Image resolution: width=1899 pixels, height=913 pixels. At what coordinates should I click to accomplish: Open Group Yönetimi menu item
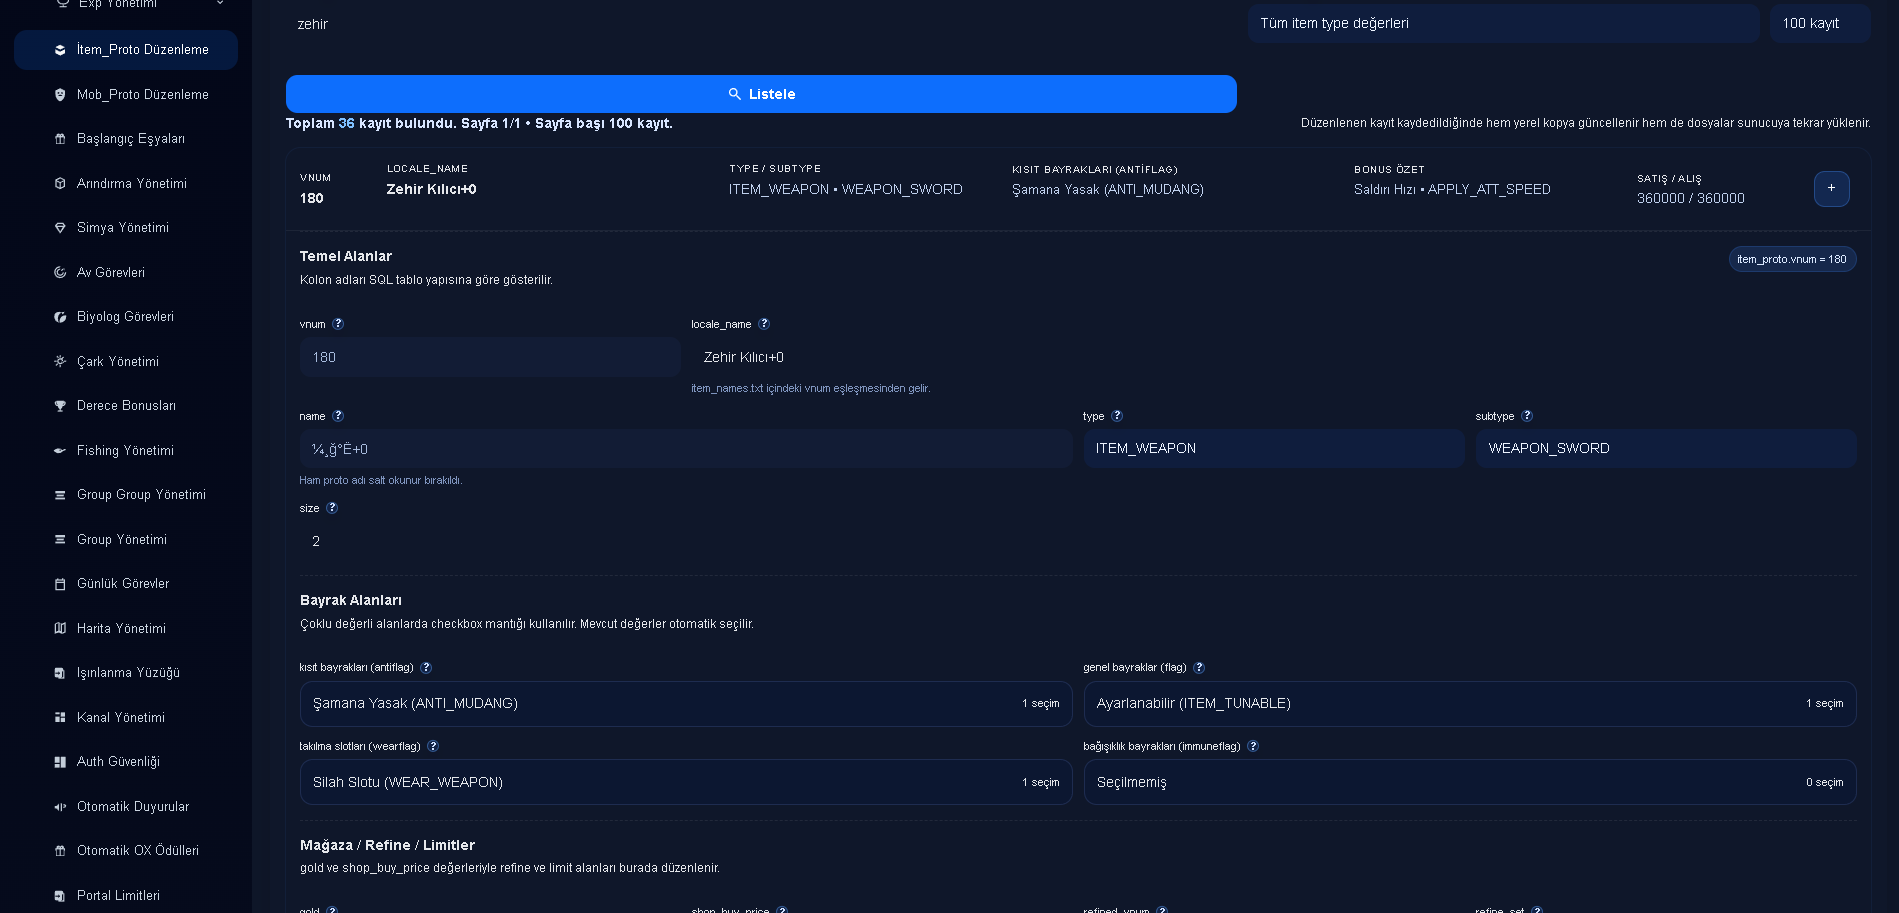click(x=126, y=540)
